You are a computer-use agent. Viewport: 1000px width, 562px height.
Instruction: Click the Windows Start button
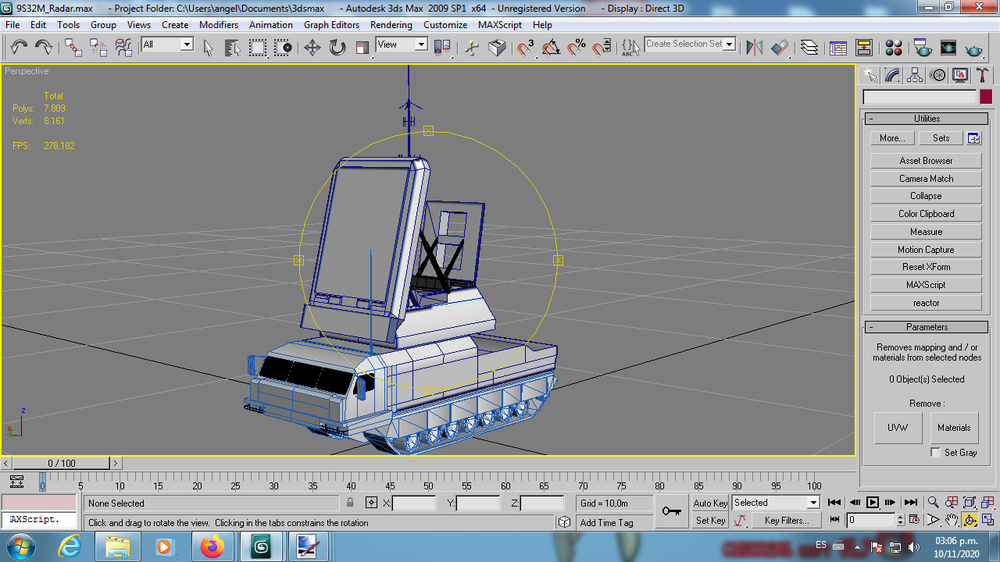point(21,547)
